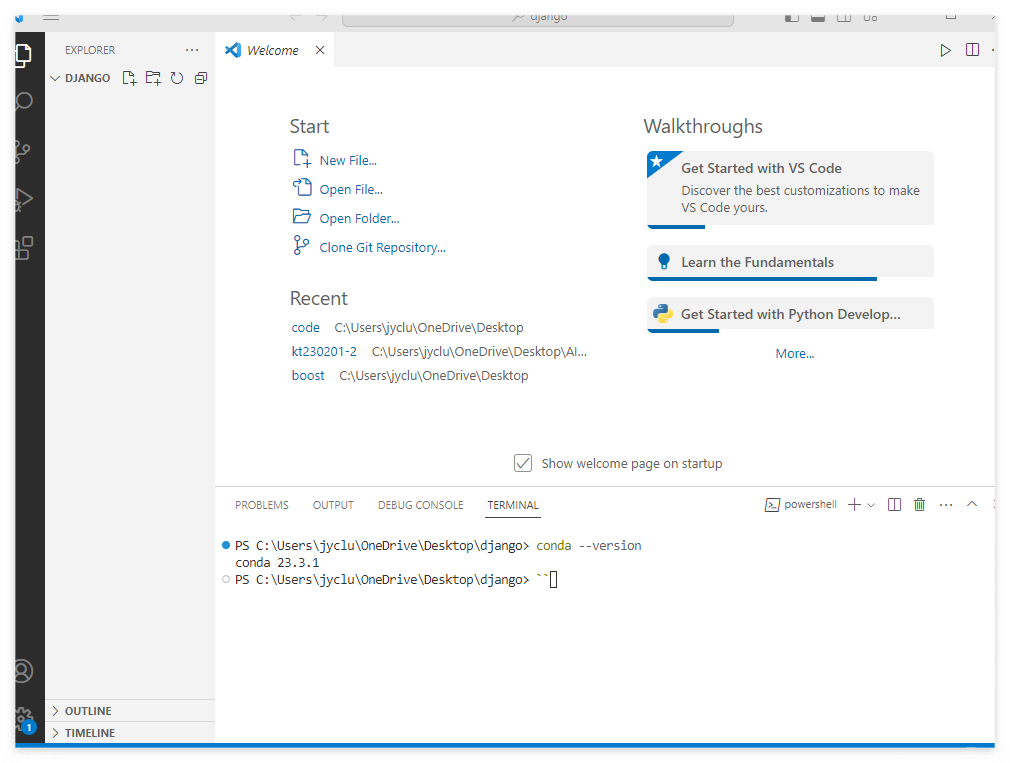Select the Welcome editor tab
Screen dimensions: 1010x763
point(273,50)
